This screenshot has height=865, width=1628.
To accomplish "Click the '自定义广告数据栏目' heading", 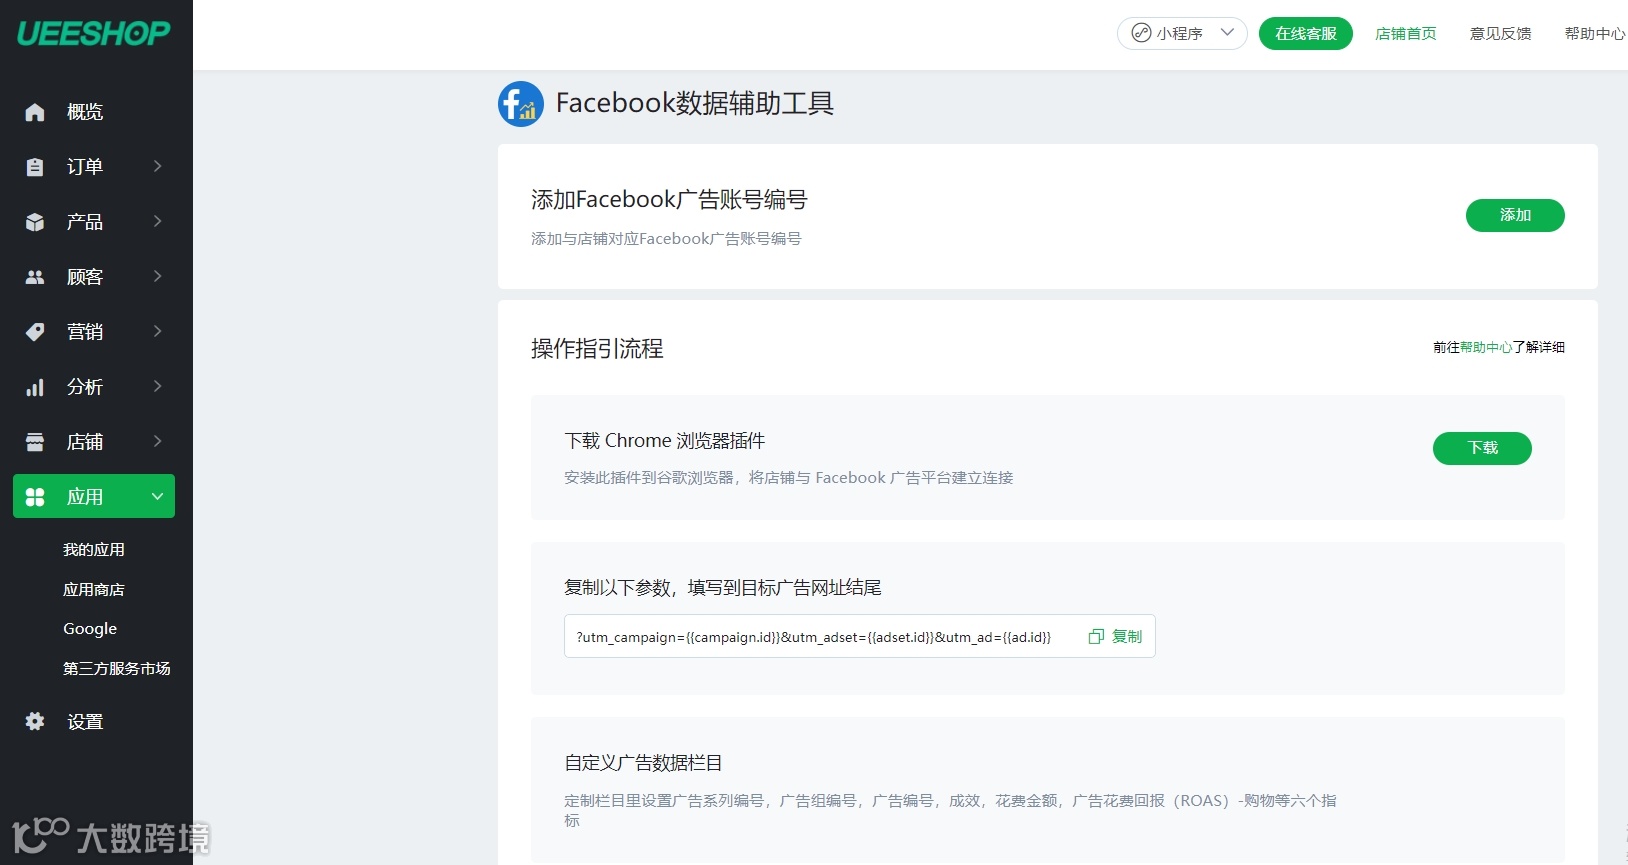I will pyautogui.click(x=643, y=763).
